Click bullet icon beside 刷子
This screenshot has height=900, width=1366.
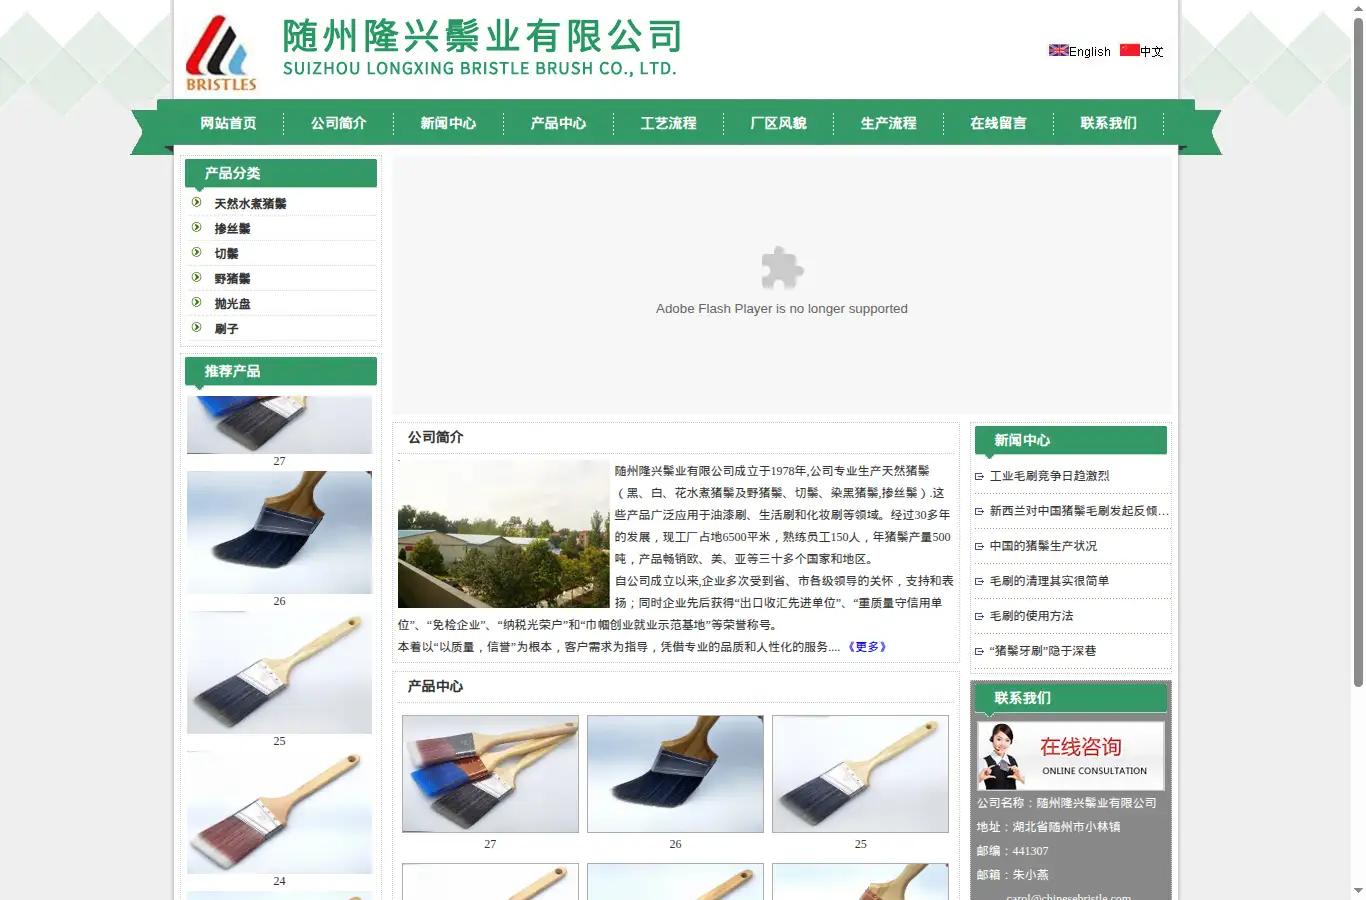(197, 327)
